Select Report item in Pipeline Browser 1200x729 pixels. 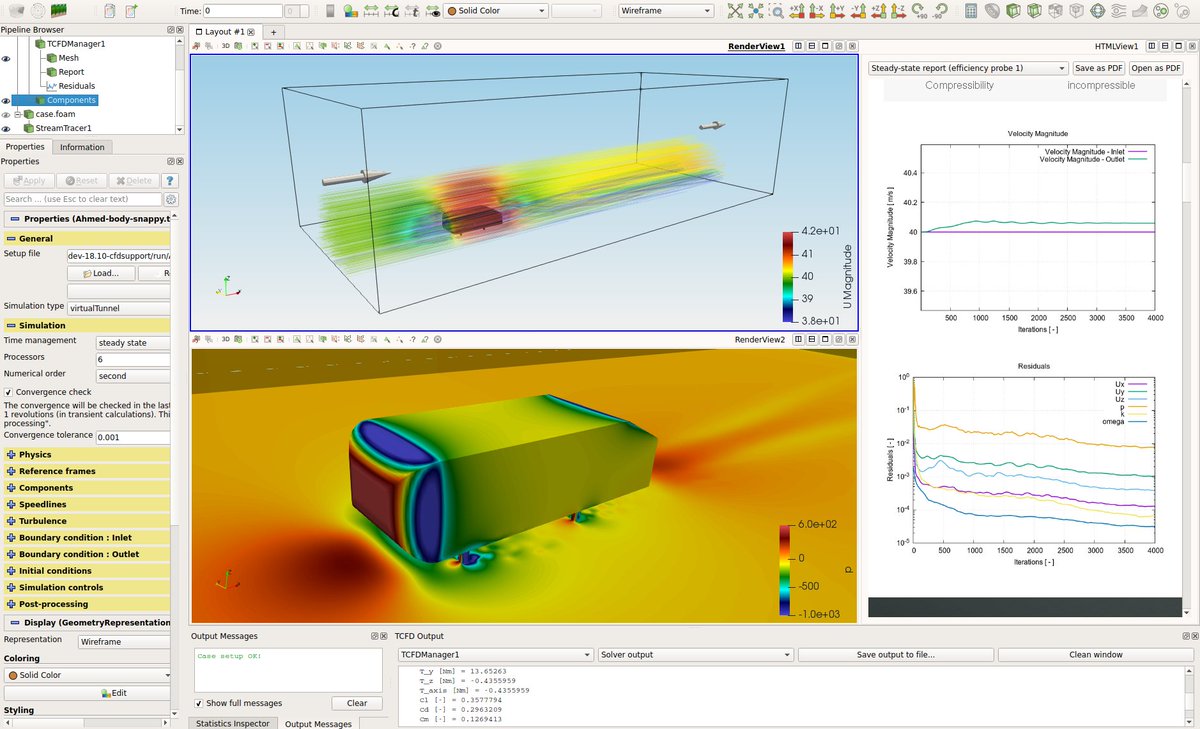(71, 72)
